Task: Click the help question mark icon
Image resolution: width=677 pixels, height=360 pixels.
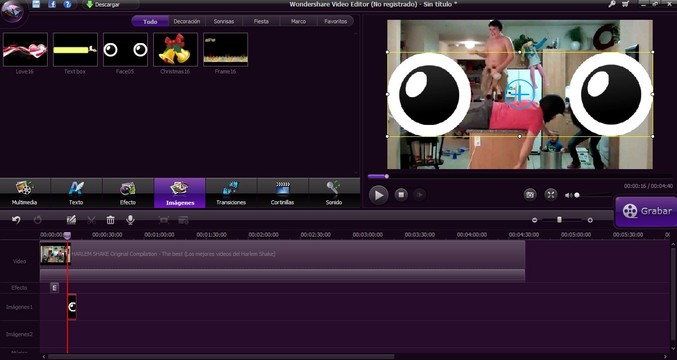Action: tap(67, 4)
